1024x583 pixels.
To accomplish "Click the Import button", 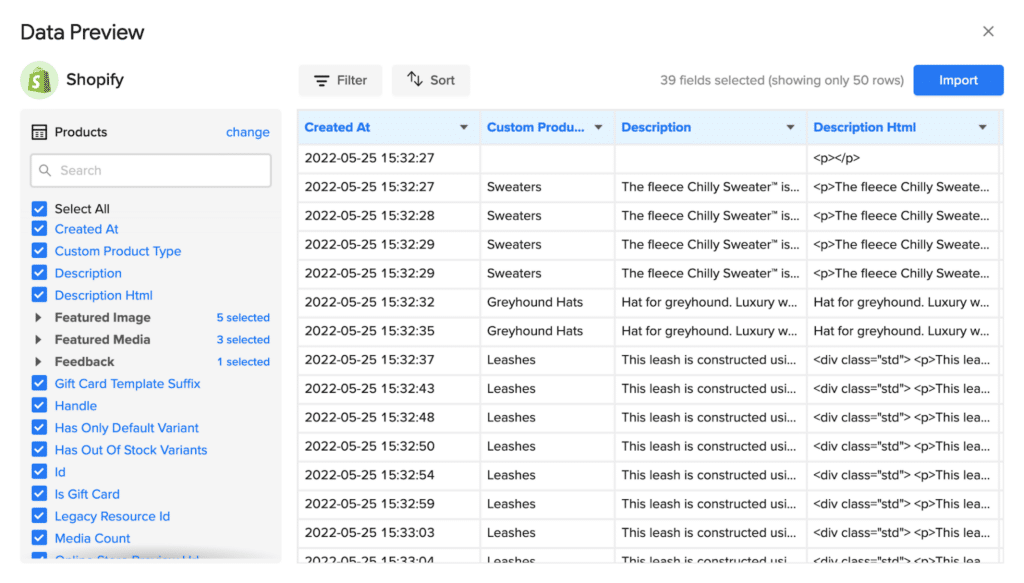I will point(957,81).
